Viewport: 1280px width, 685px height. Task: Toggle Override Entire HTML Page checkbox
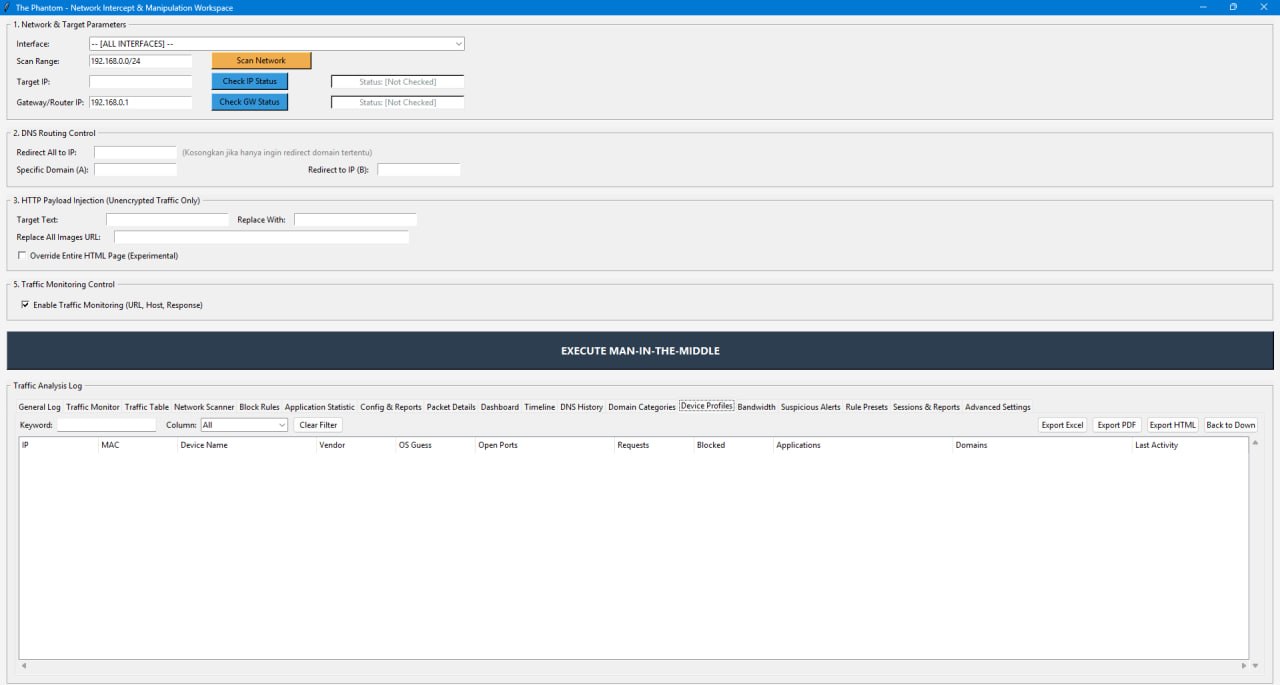pyautogui.click(x=22, y=256)
